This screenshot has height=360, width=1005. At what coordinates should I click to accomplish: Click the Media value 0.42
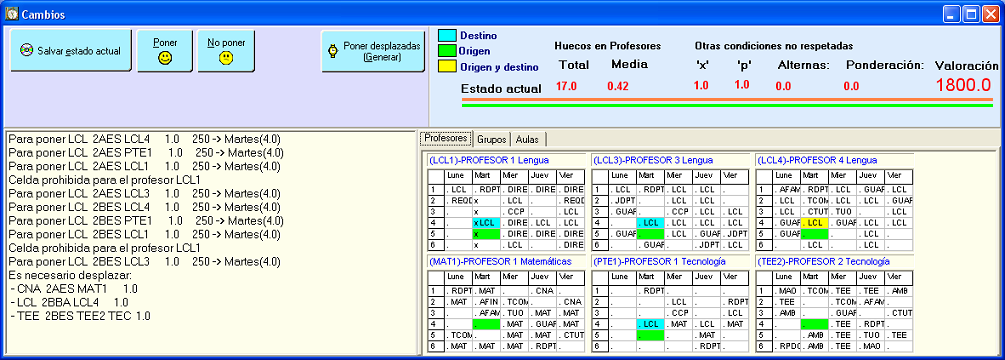(617, 86)
